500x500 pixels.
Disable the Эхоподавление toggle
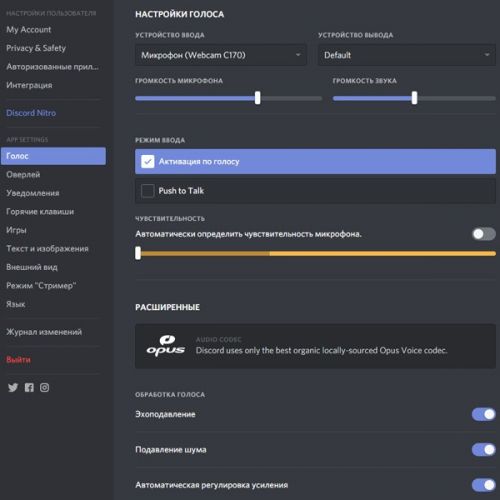click(x=484, y=414)
